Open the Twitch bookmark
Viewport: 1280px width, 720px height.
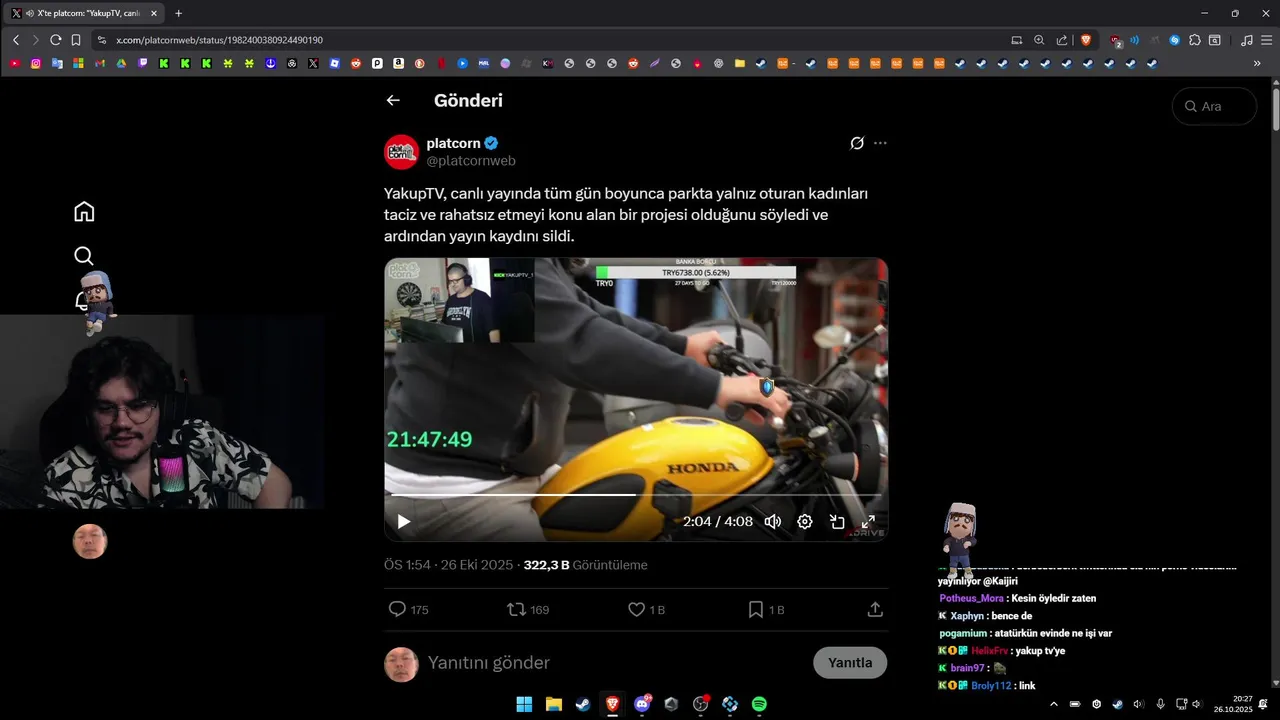[143, 63]
